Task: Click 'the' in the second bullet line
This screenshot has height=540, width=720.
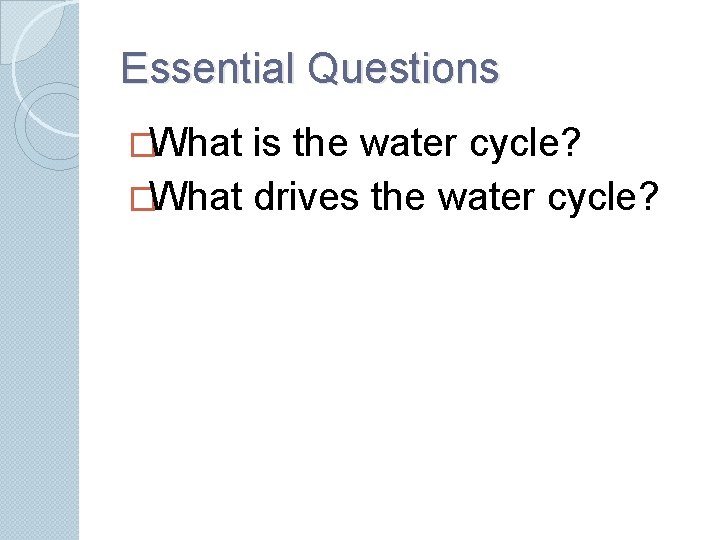Action: 397,197
